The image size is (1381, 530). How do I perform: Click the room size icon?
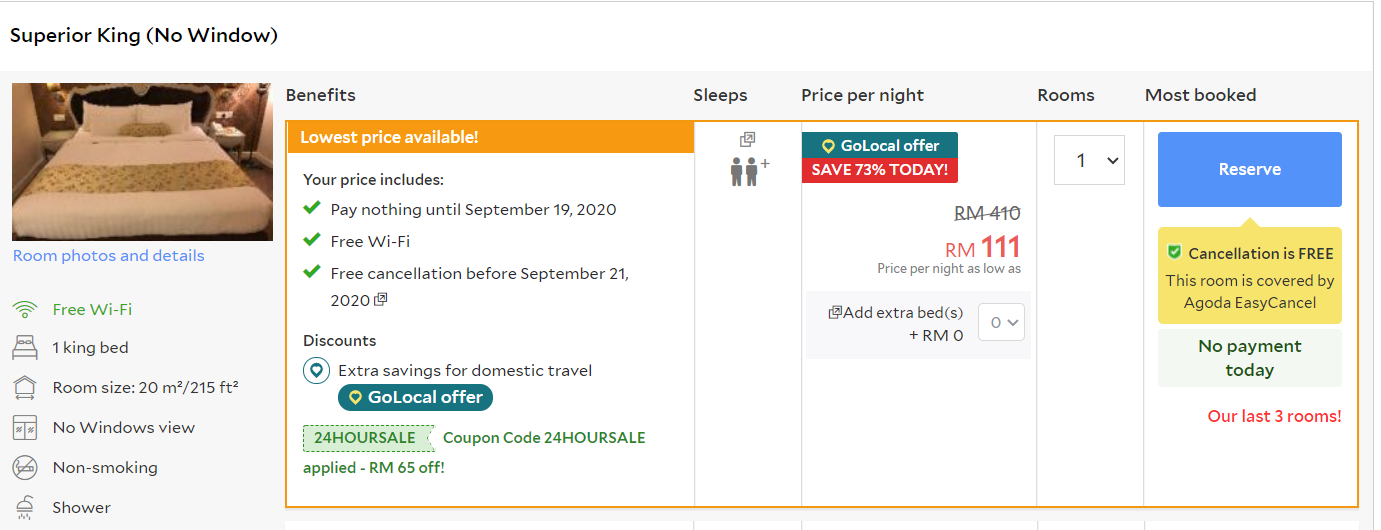(25, 388)
